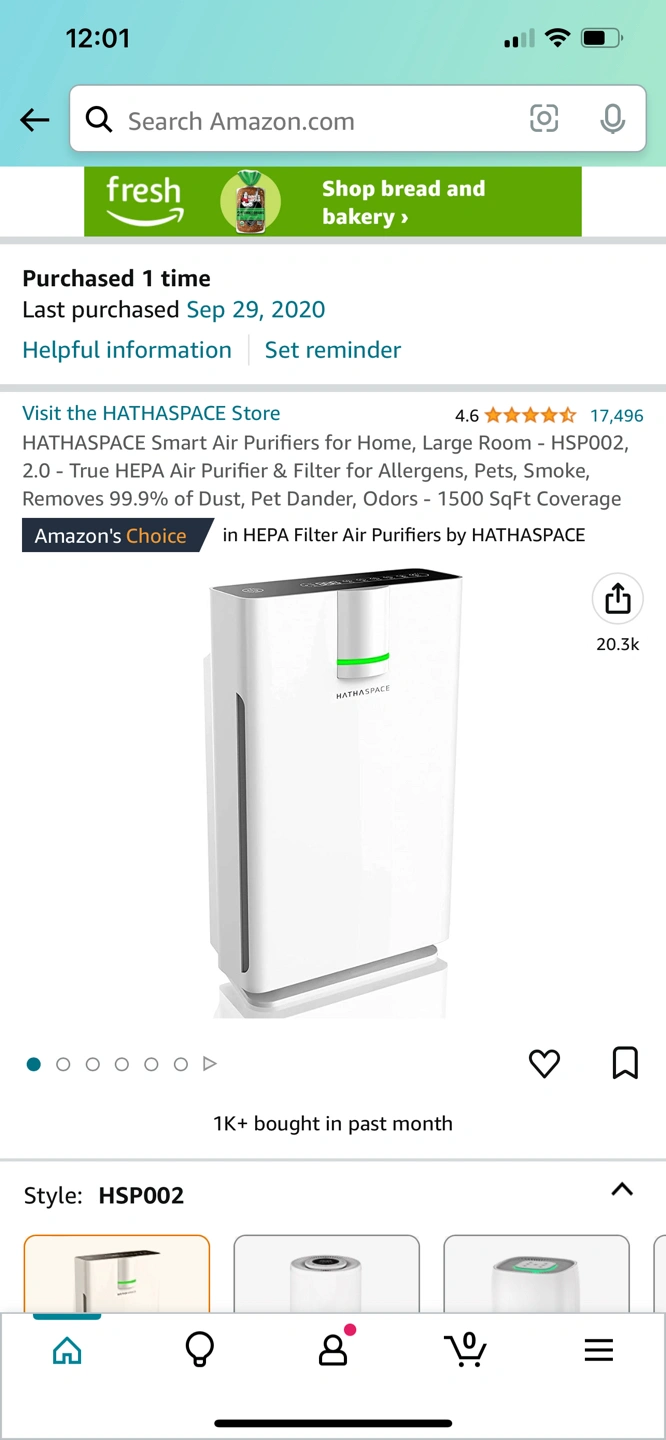Screen dimensions: 666x1440
Task: Tap the microphone voice search icon
Action: pos(613,120)
